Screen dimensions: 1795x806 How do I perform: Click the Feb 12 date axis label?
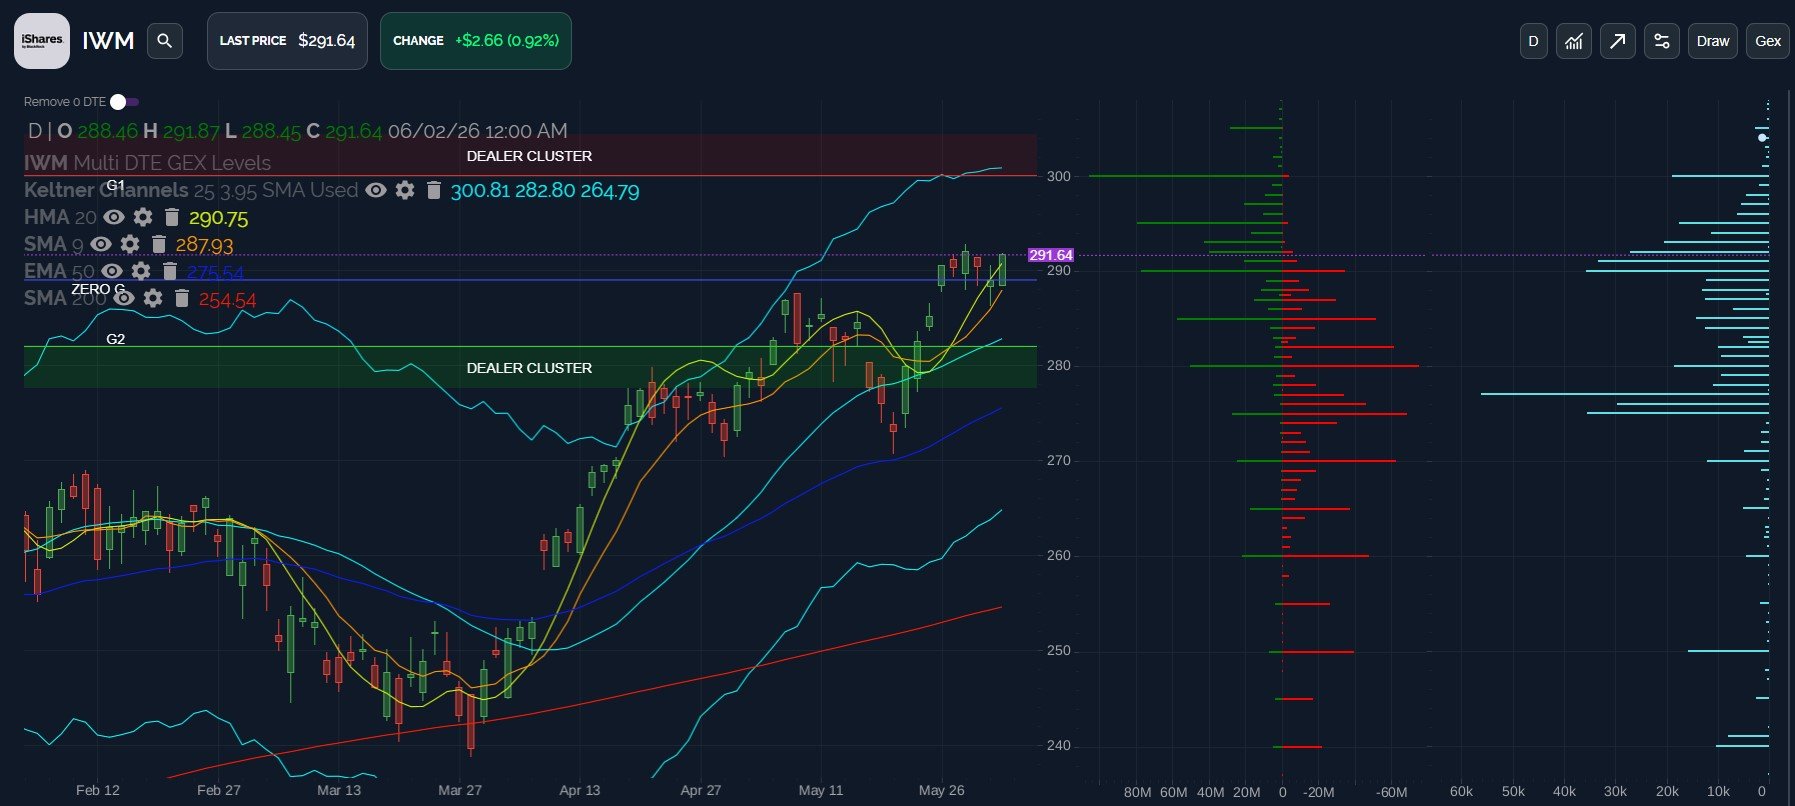[x=98, y=790]
